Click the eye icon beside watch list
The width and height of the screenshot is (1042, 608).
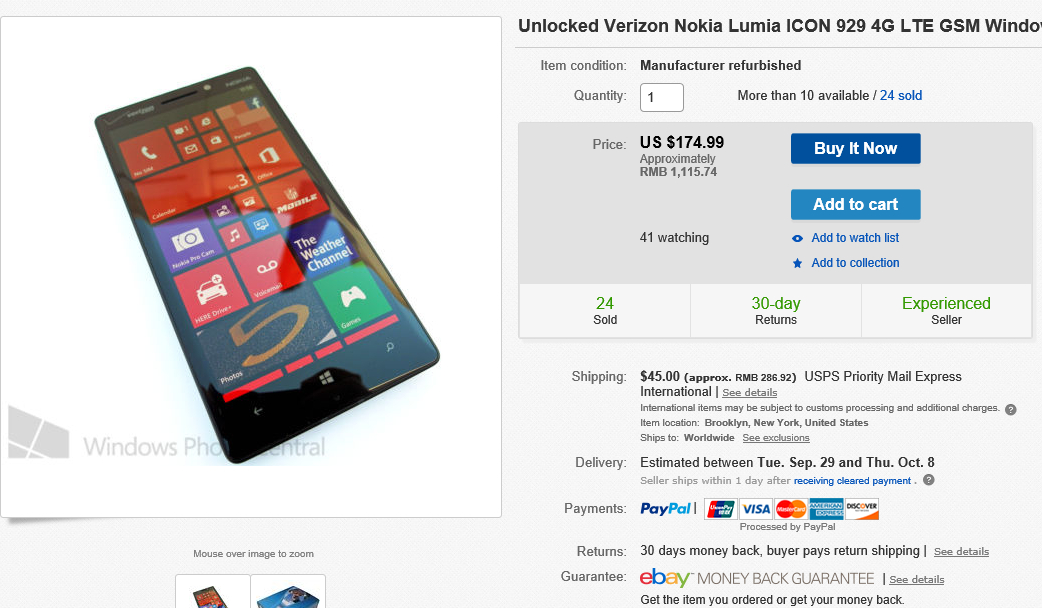(x=797, y=238)
